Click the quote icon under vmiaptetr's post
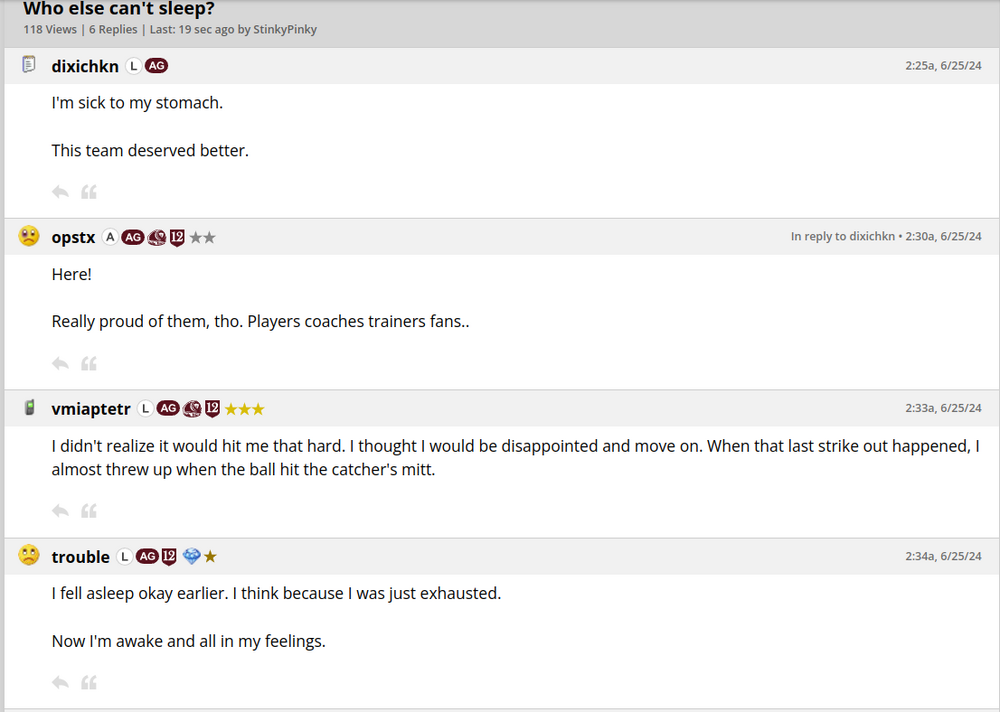The image size is (1000, 712). (89, 511)
